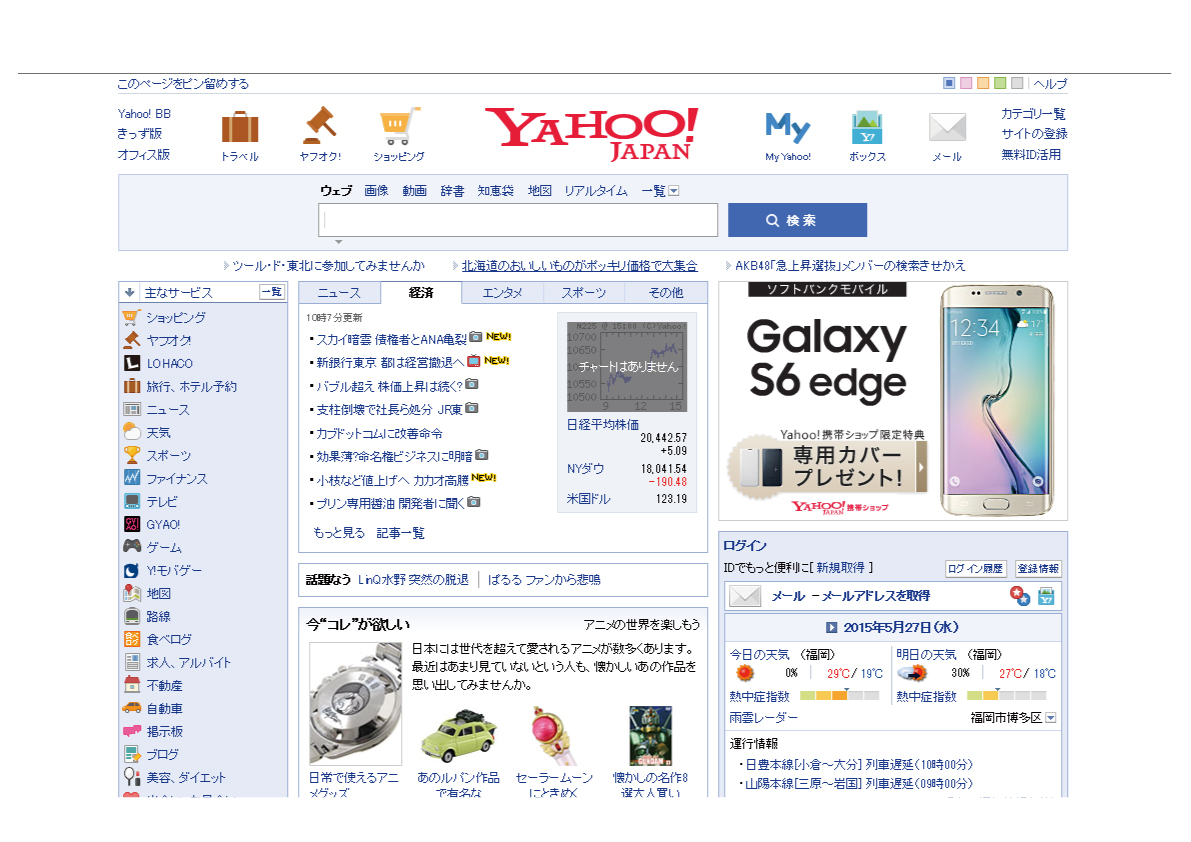Screen dimensions: 1191x842
Task: Open the ヤフオク! gavel icon
Action: (x=320, y=125)
